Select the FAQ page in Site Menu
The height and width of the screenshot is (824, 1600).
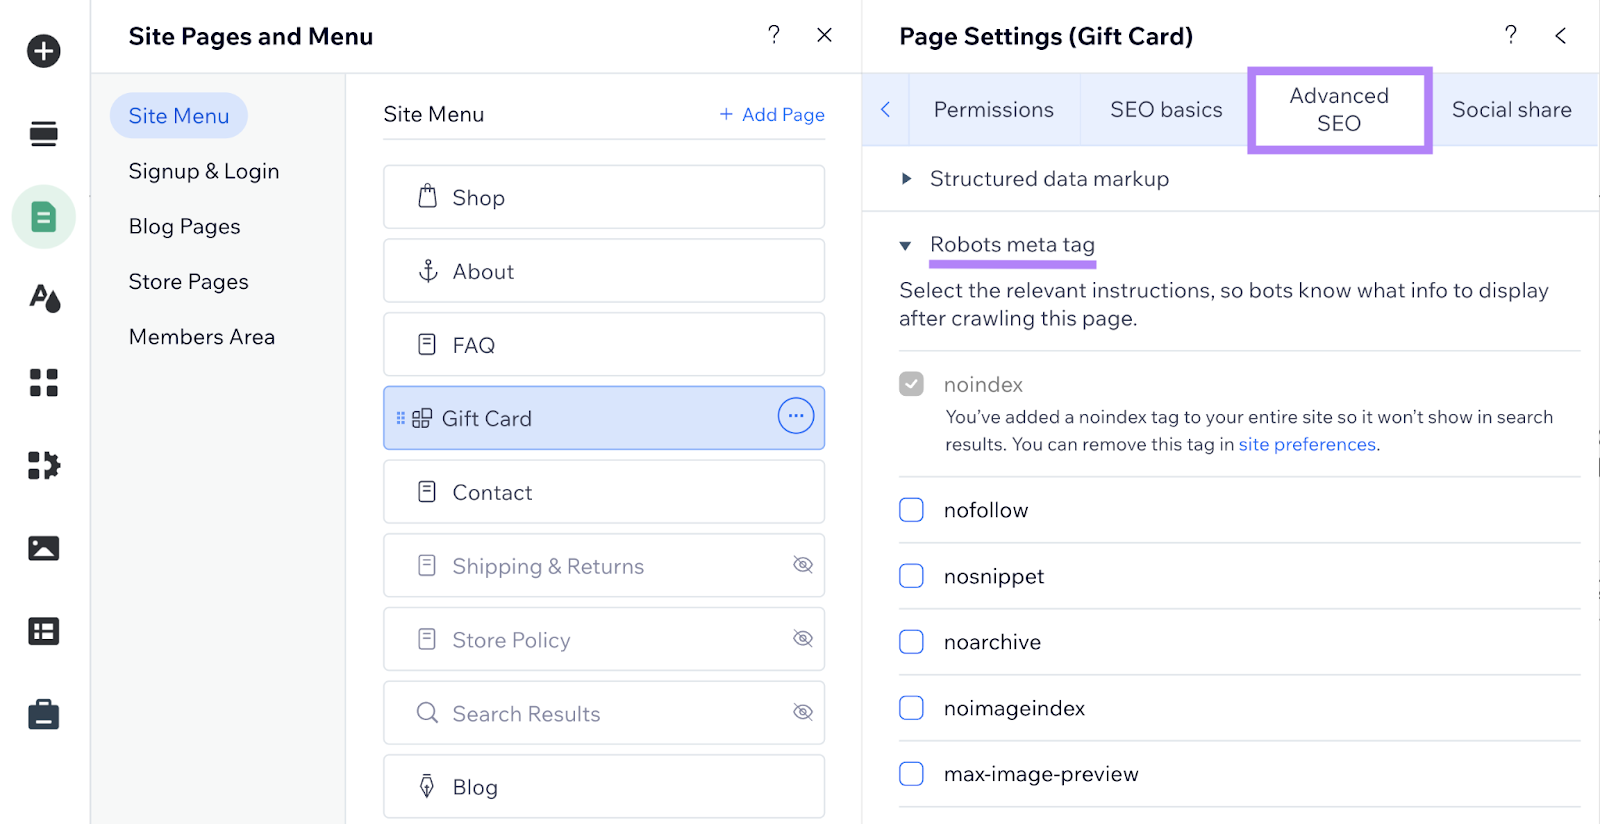click(x=603, y=345)
